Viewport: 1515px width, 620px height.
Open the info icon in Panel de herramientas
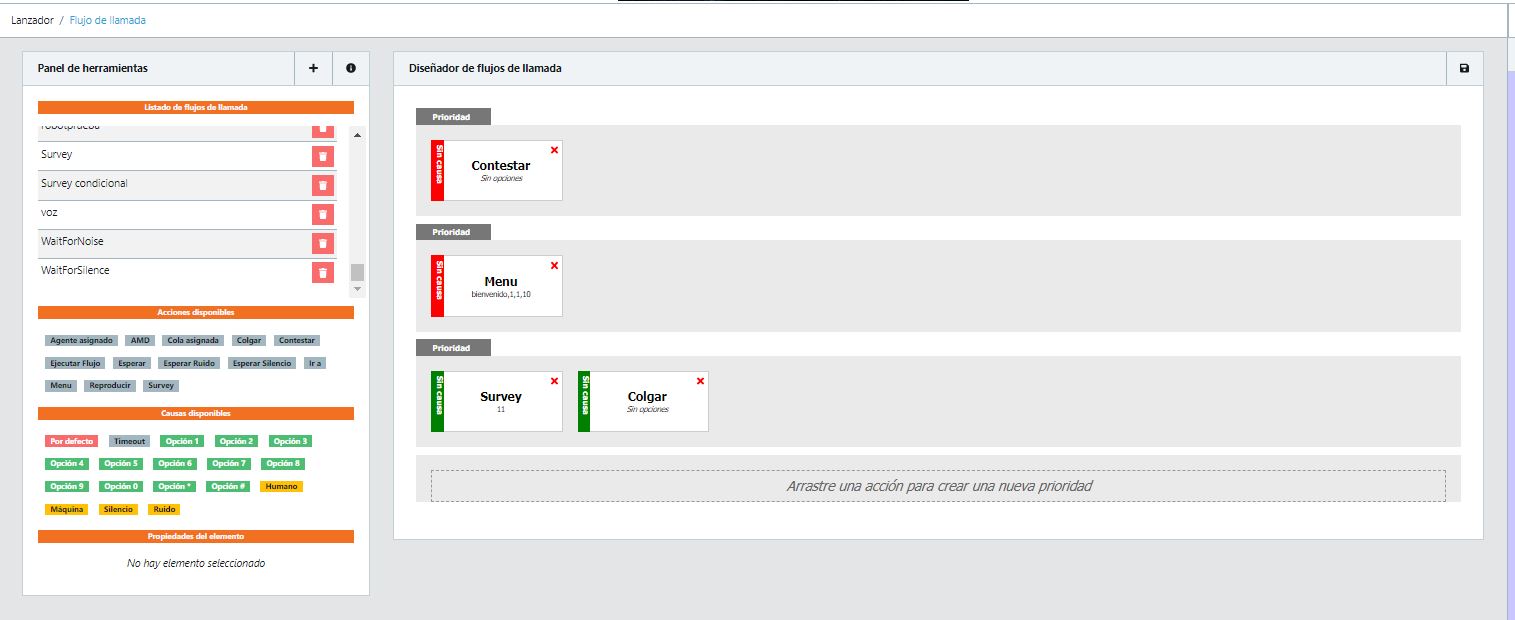351,69
